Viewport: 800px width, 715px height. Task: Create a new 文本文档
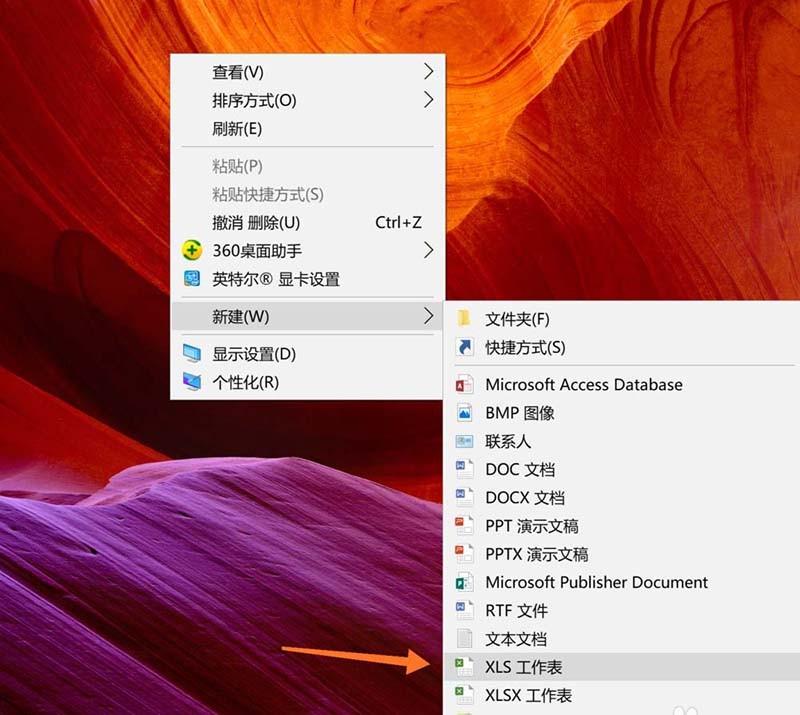click(520, 638)
